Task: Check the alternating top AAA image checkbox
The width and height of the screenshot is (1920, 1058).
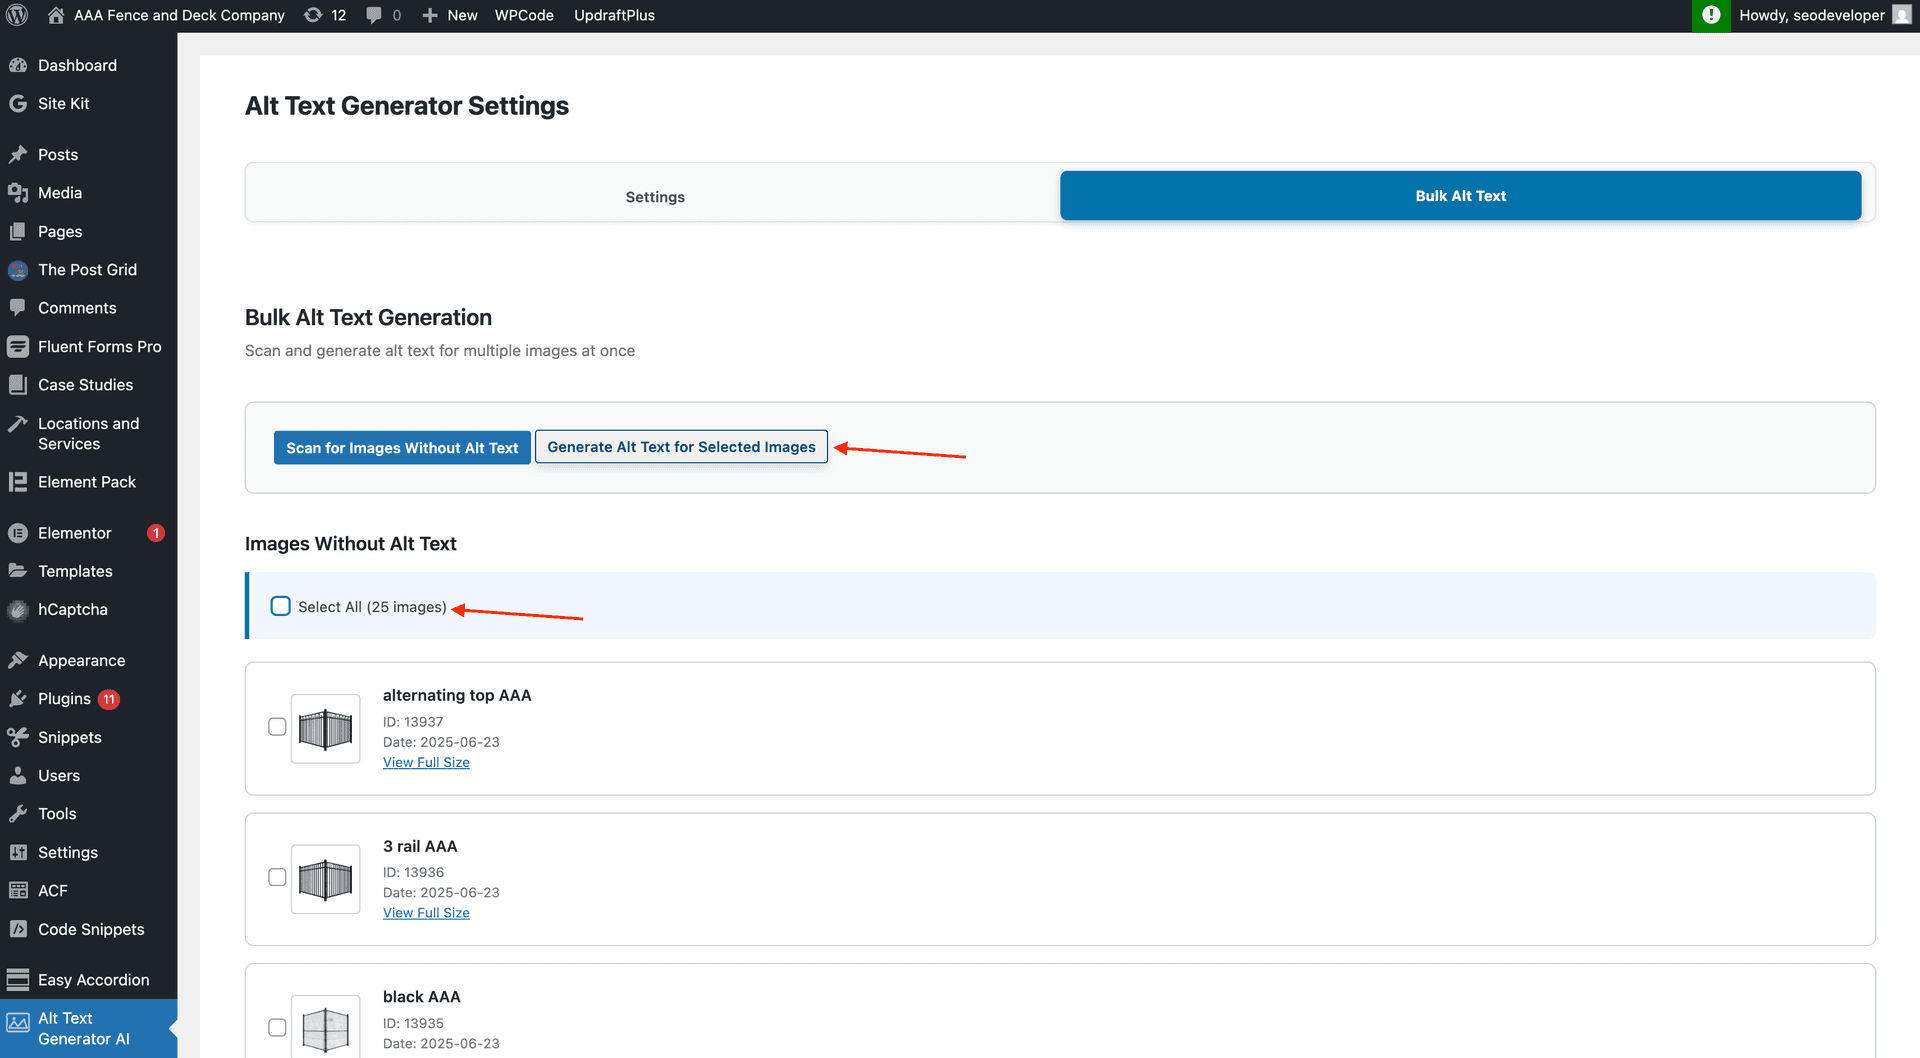Action: (277, 727)
